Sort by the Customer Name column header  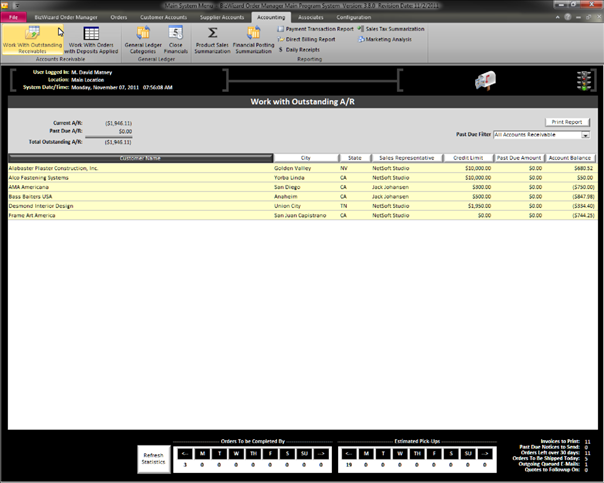coord(140,158)
